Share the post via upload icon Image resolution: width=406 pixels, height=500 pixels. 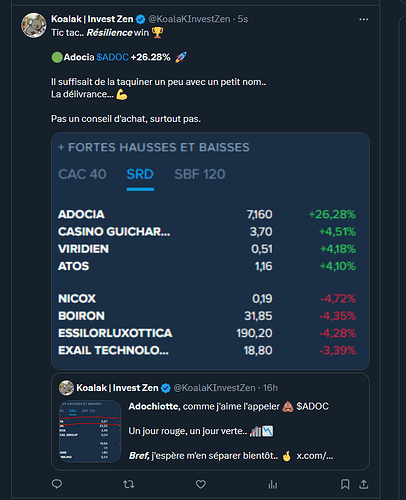[x=364, y=484]
